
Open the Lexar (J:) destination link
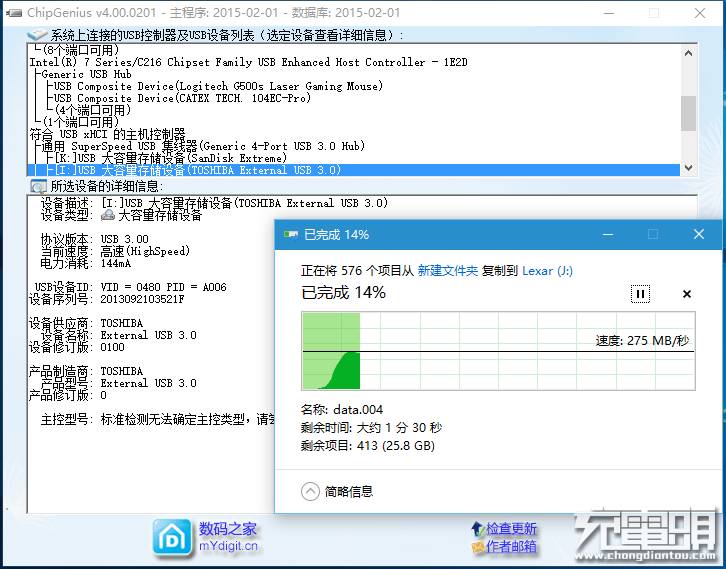(x=547, y=270)
